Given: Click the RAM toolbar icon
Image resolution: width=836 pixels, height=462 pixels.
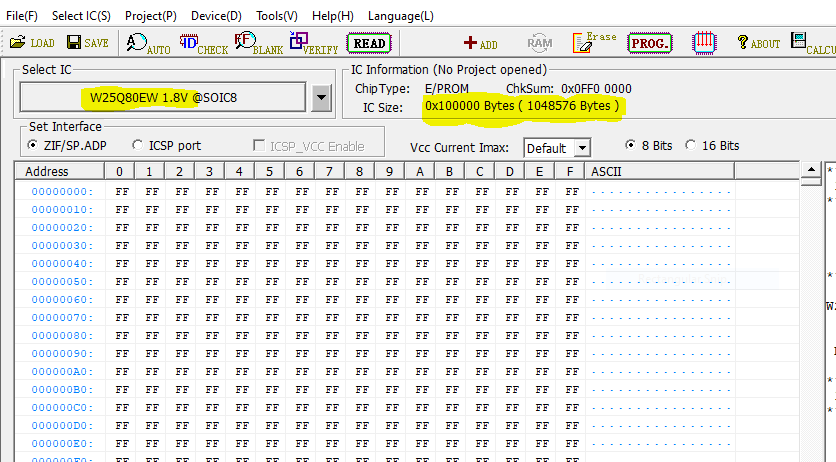Looking at the screenshot, I should 540,43.
